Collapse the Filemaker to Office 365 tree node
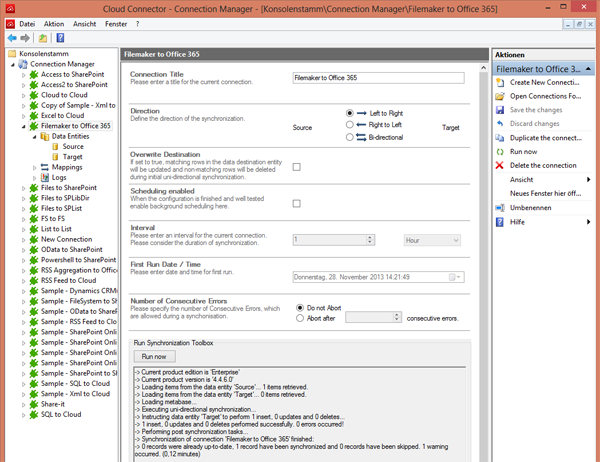 pos(23,126)
